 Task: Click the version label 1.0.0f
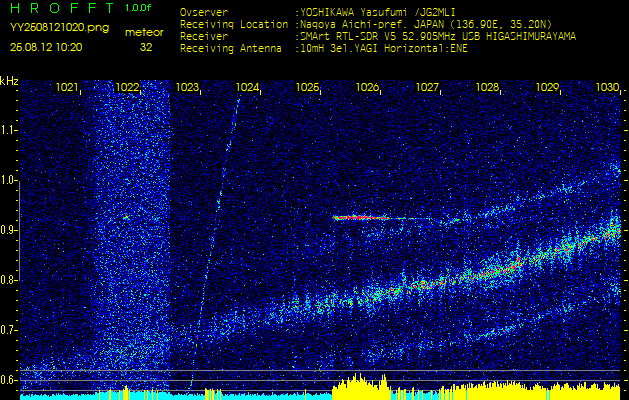coord(138,8)
